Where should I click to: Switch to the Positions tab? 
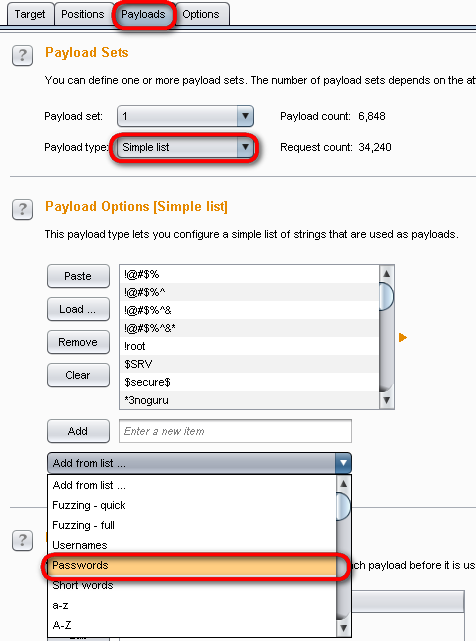83,14
